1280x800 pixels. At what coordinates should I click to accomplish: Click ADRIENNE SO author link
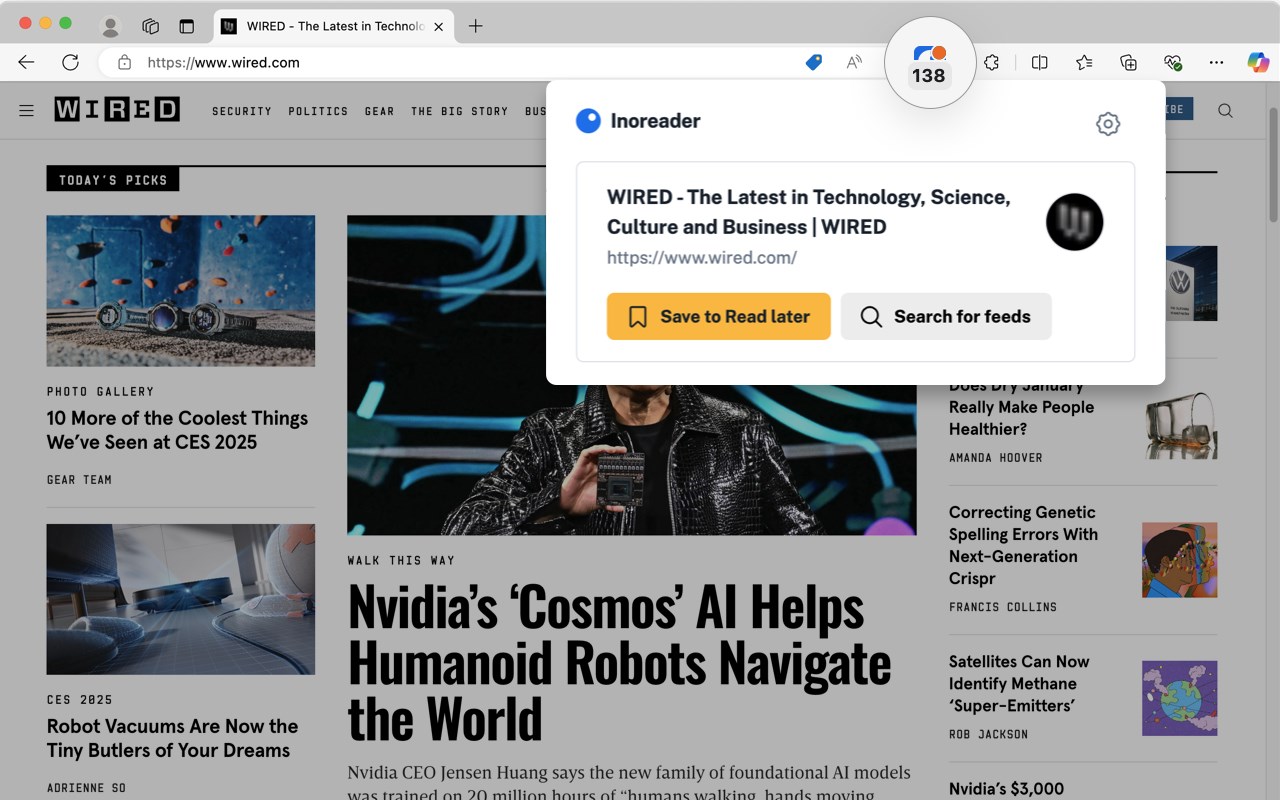click(x=86, y=788)
